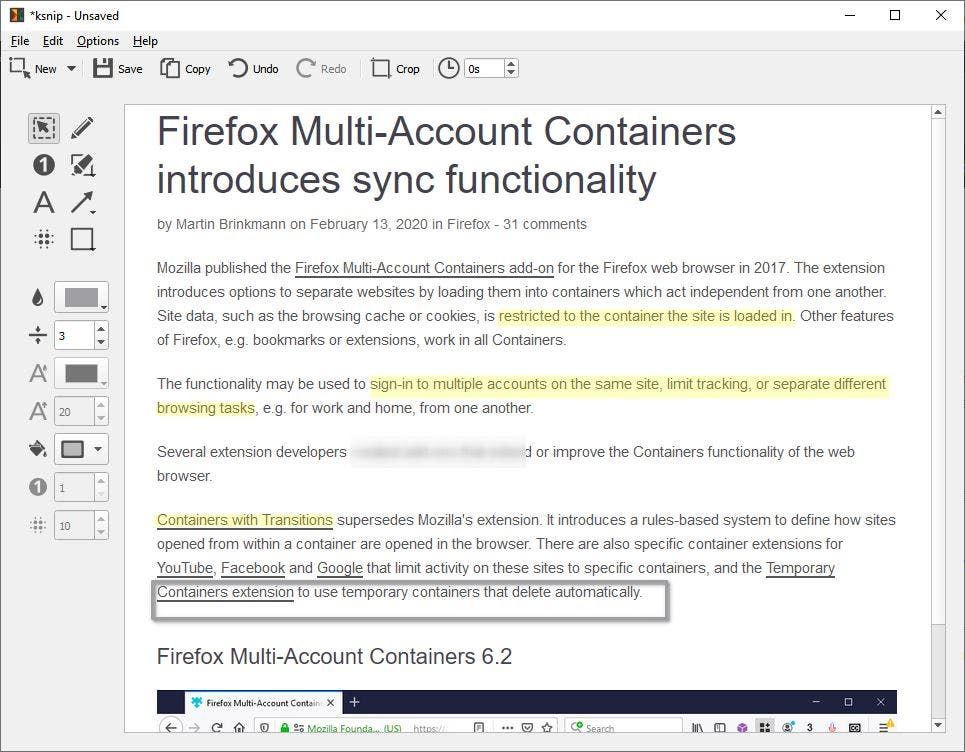Viewport: 965px width, 752px height.
Task: Click the greyed Redo button
Action: 321,68
